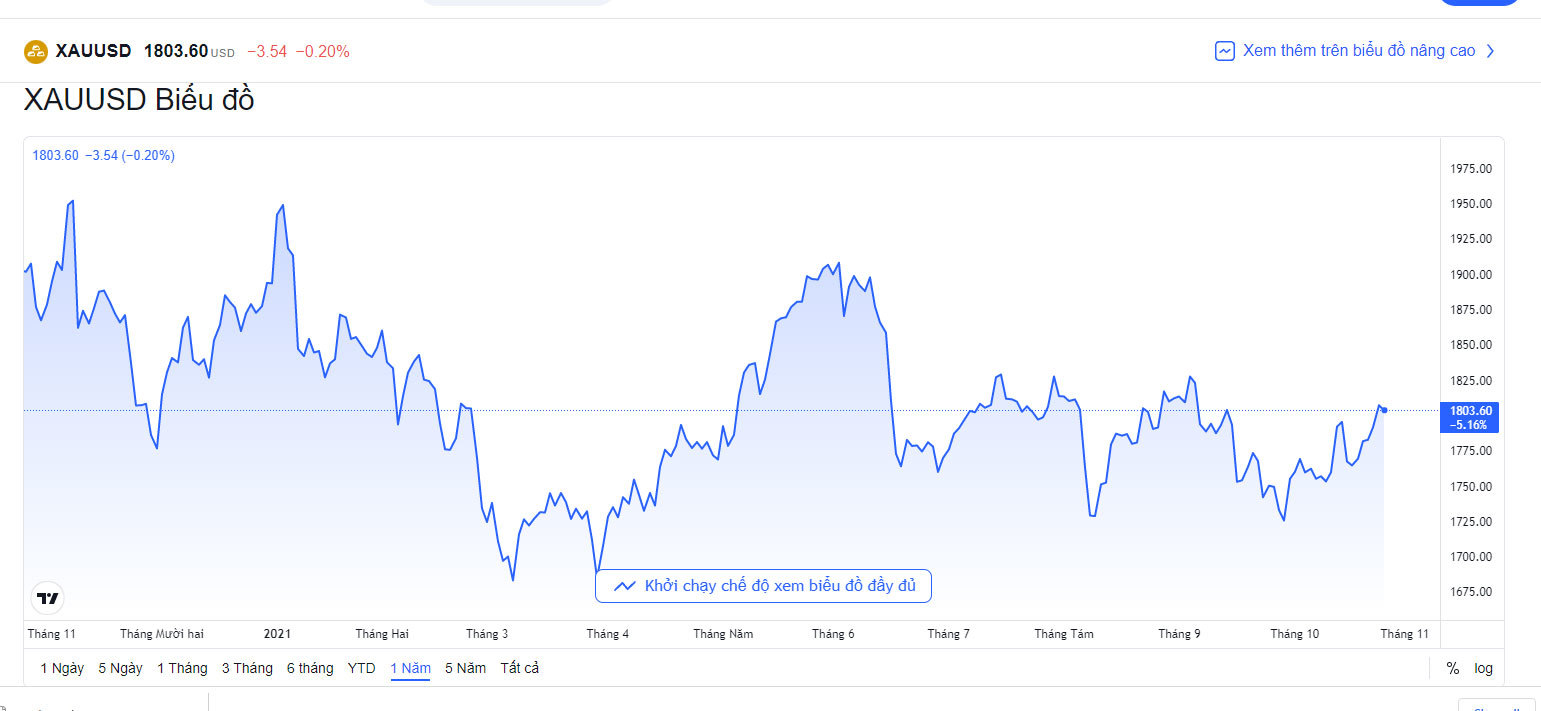Select the active '1 Năm' range
This screenshot has height=711, width=1541.
[x=410, y=668]
